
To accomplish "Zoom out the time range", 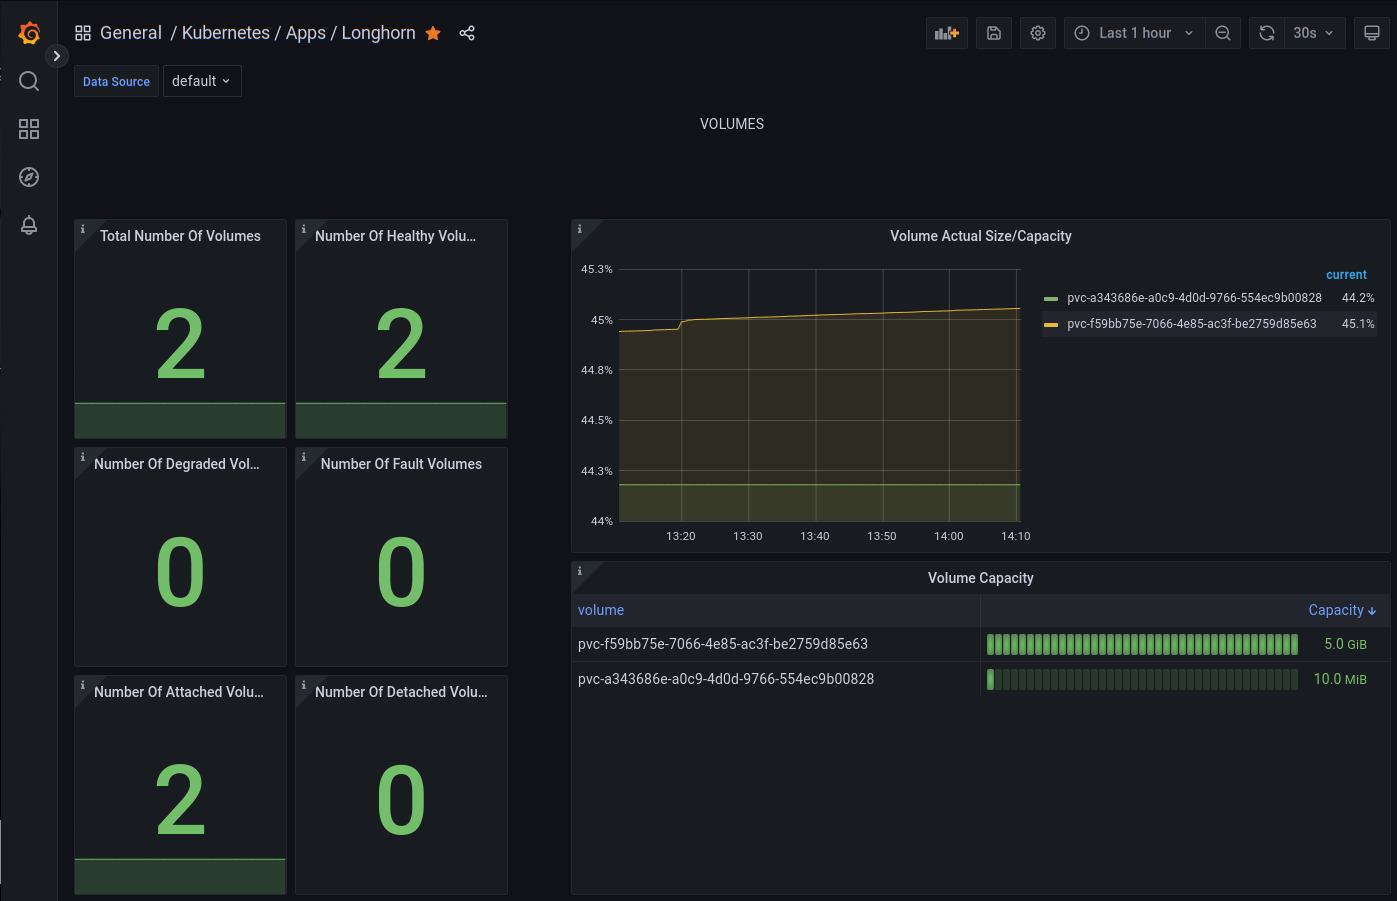I will pyautogui.click(x=1223, y=33).
